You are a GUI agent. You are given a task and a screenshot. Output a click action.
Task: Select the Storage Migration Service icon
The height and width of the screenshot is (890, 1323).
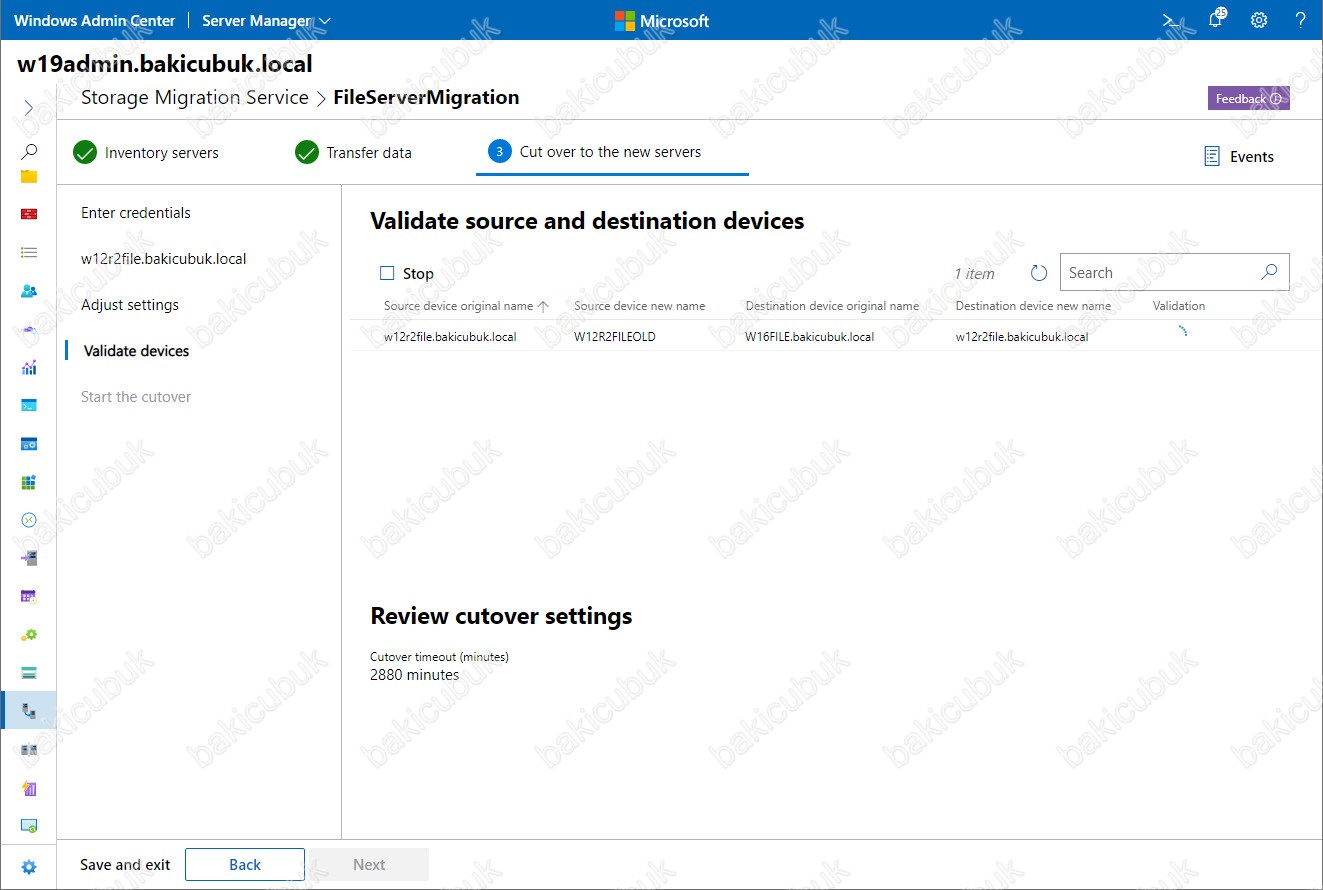(29, 711)
